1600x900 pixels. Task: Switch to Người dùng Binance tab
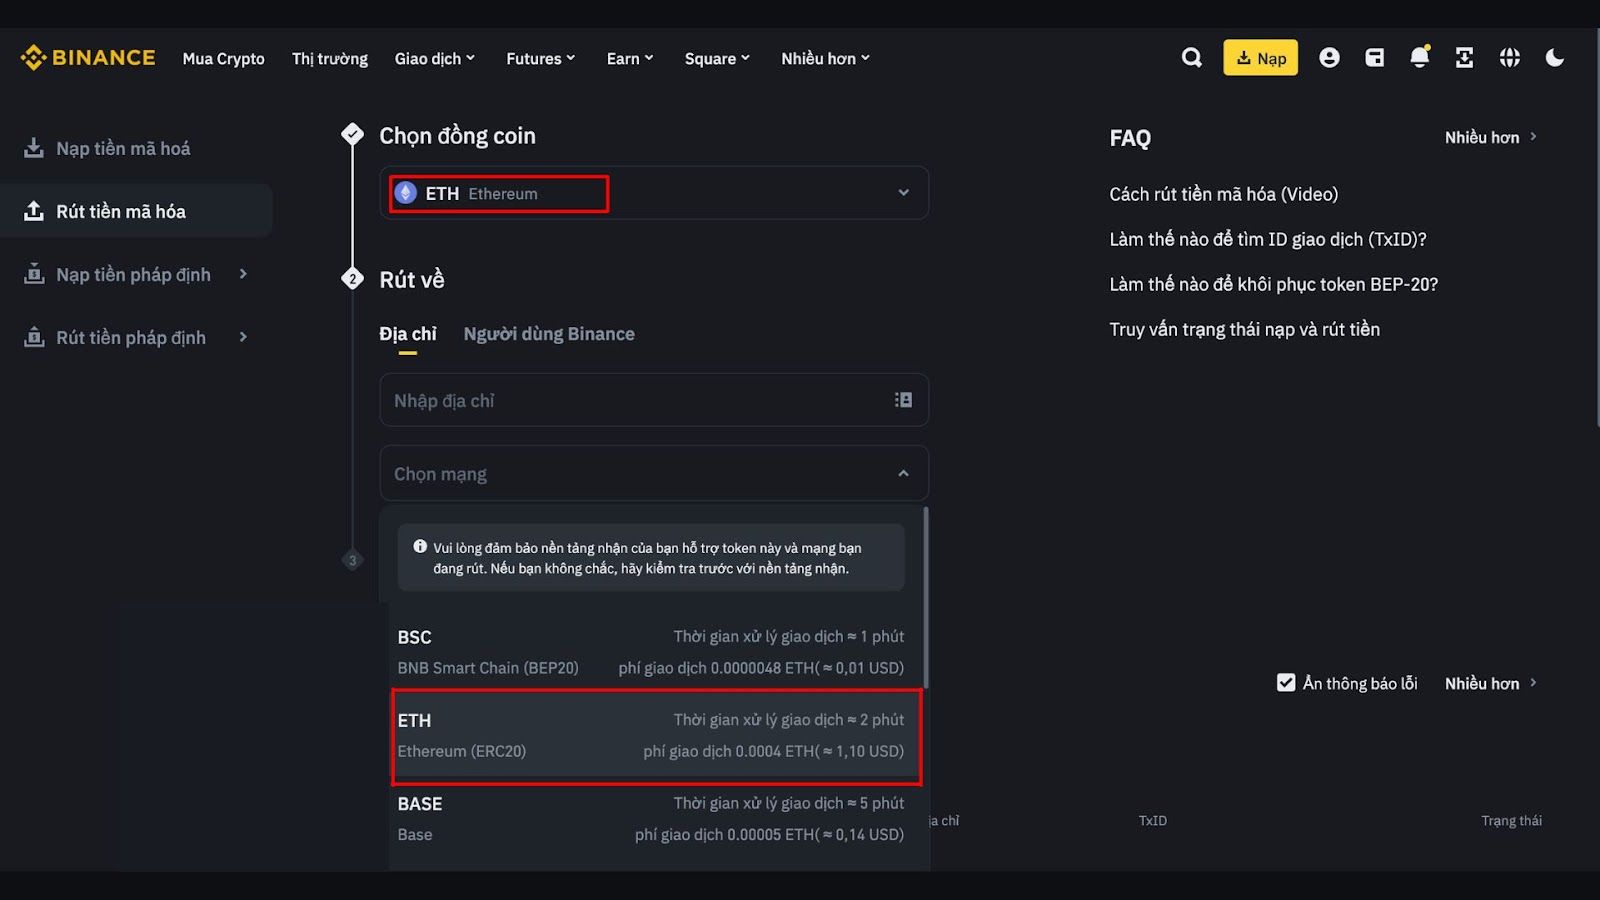click(x=549, y=334)
